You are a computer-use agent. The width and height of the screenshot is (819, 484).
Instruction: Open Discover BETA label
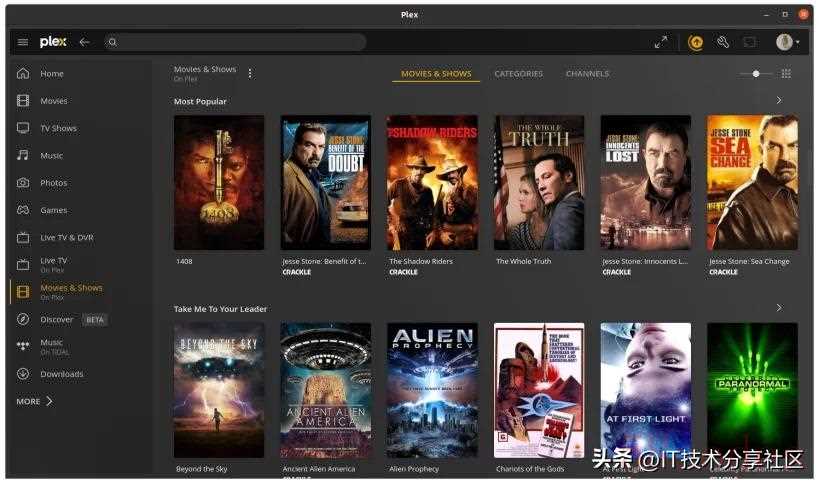click(x=56, y=320)
